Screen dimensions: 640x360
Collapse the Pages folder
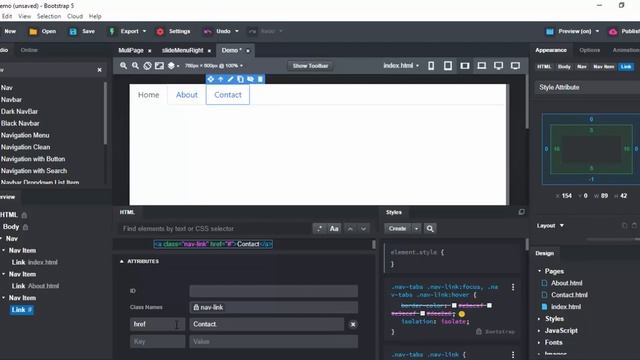point(540,271)
